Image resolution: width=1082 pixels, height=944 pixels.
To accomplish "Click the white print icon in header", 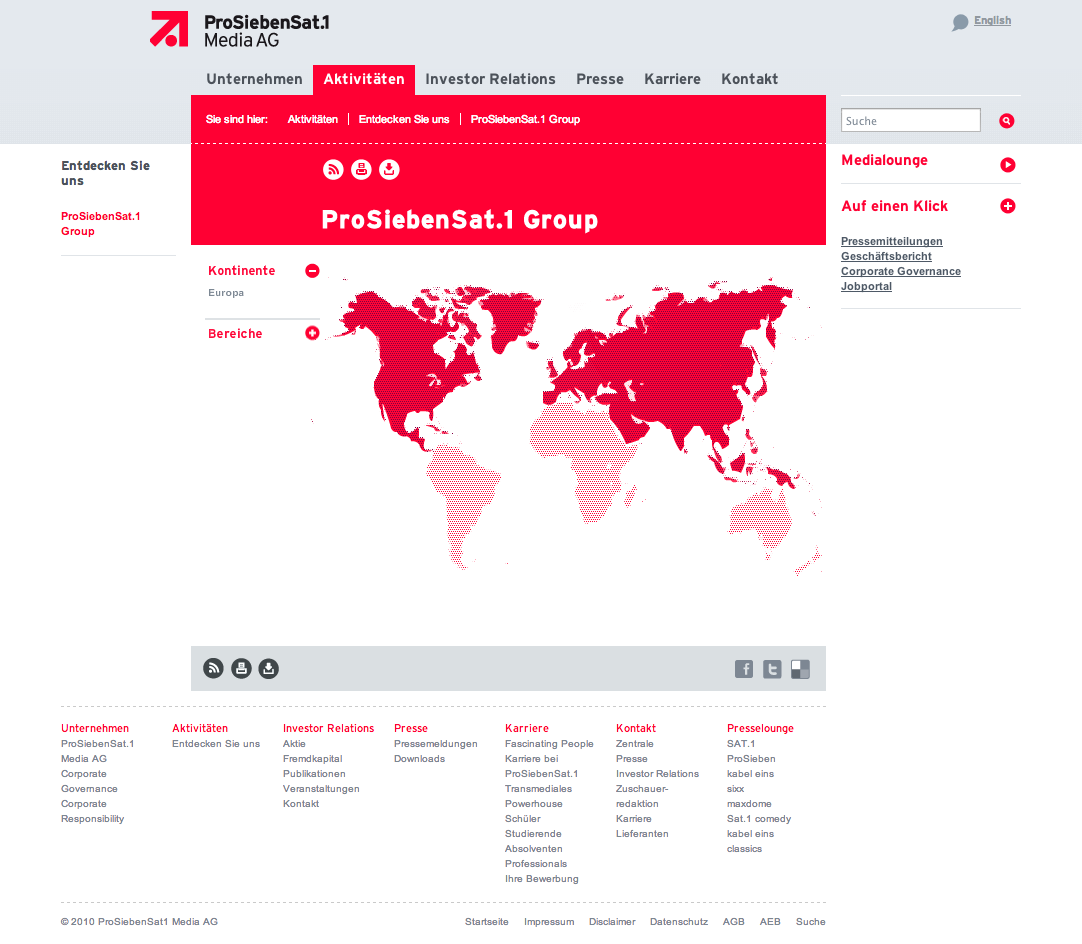I will click(361, 169).
